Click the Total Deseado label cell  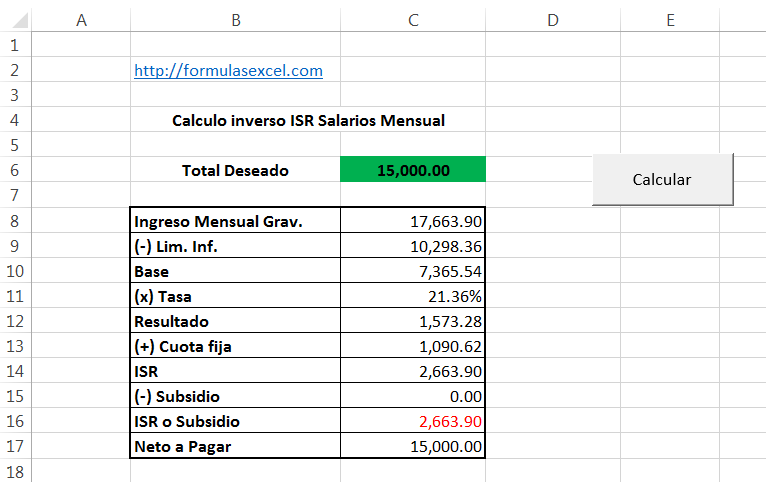pyautogui.click(x=235, y=169)
